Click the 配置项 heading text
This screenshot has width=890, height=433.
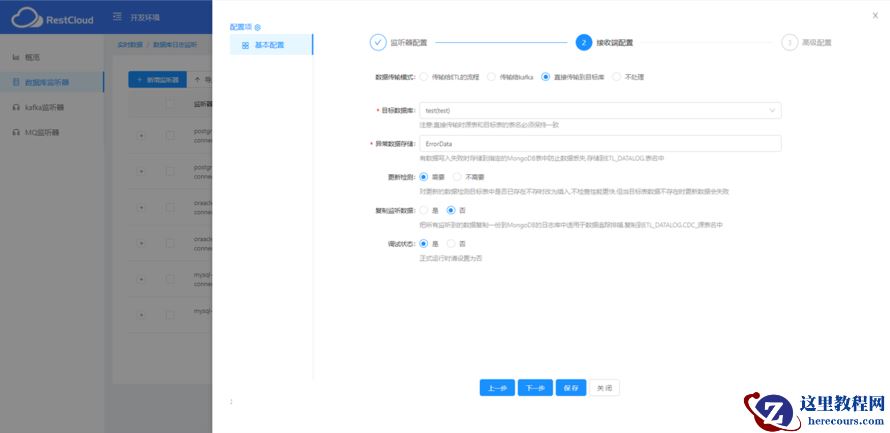point(241,27)
